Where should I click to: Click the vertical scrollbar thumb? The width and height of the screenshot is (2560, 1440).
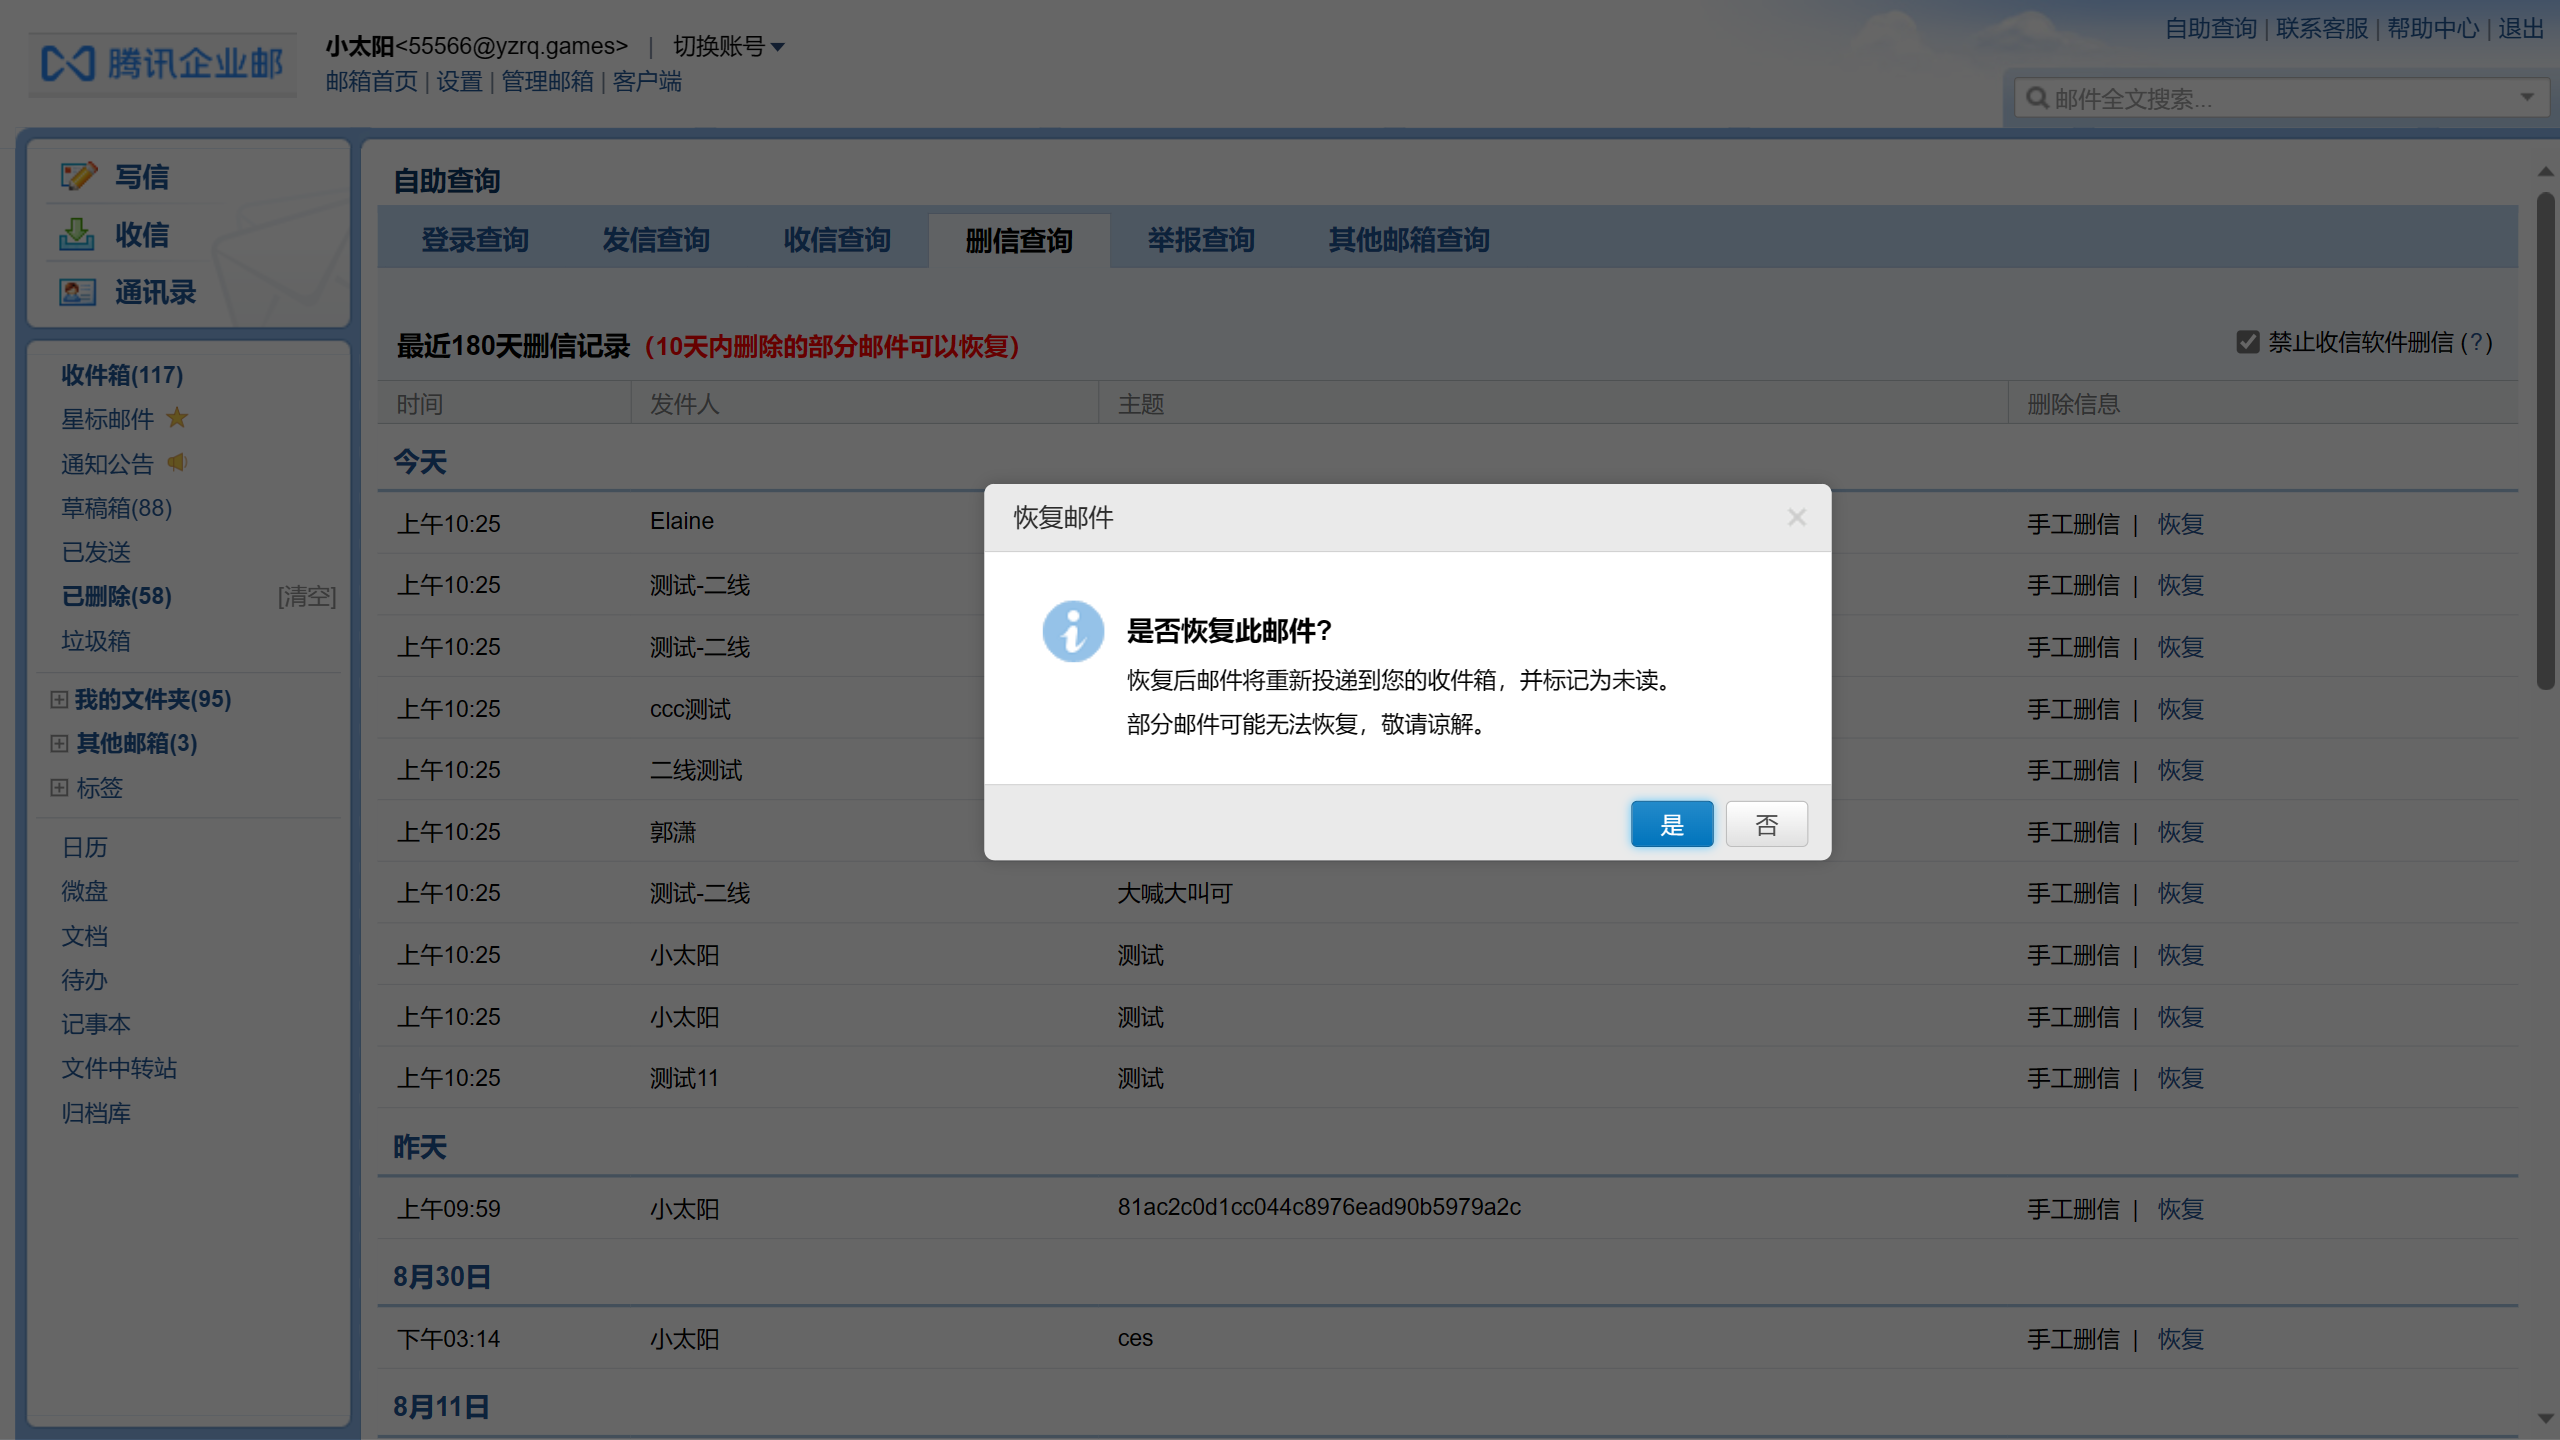pos(2545,440)
